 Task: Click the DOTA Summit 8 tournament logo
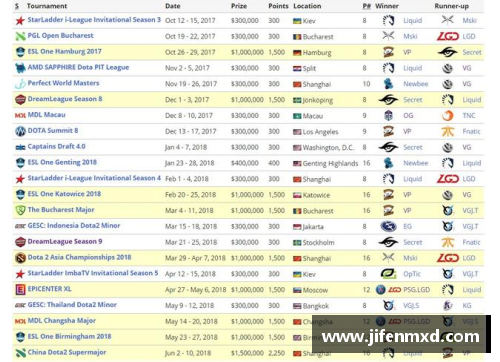tap(20, 131)
